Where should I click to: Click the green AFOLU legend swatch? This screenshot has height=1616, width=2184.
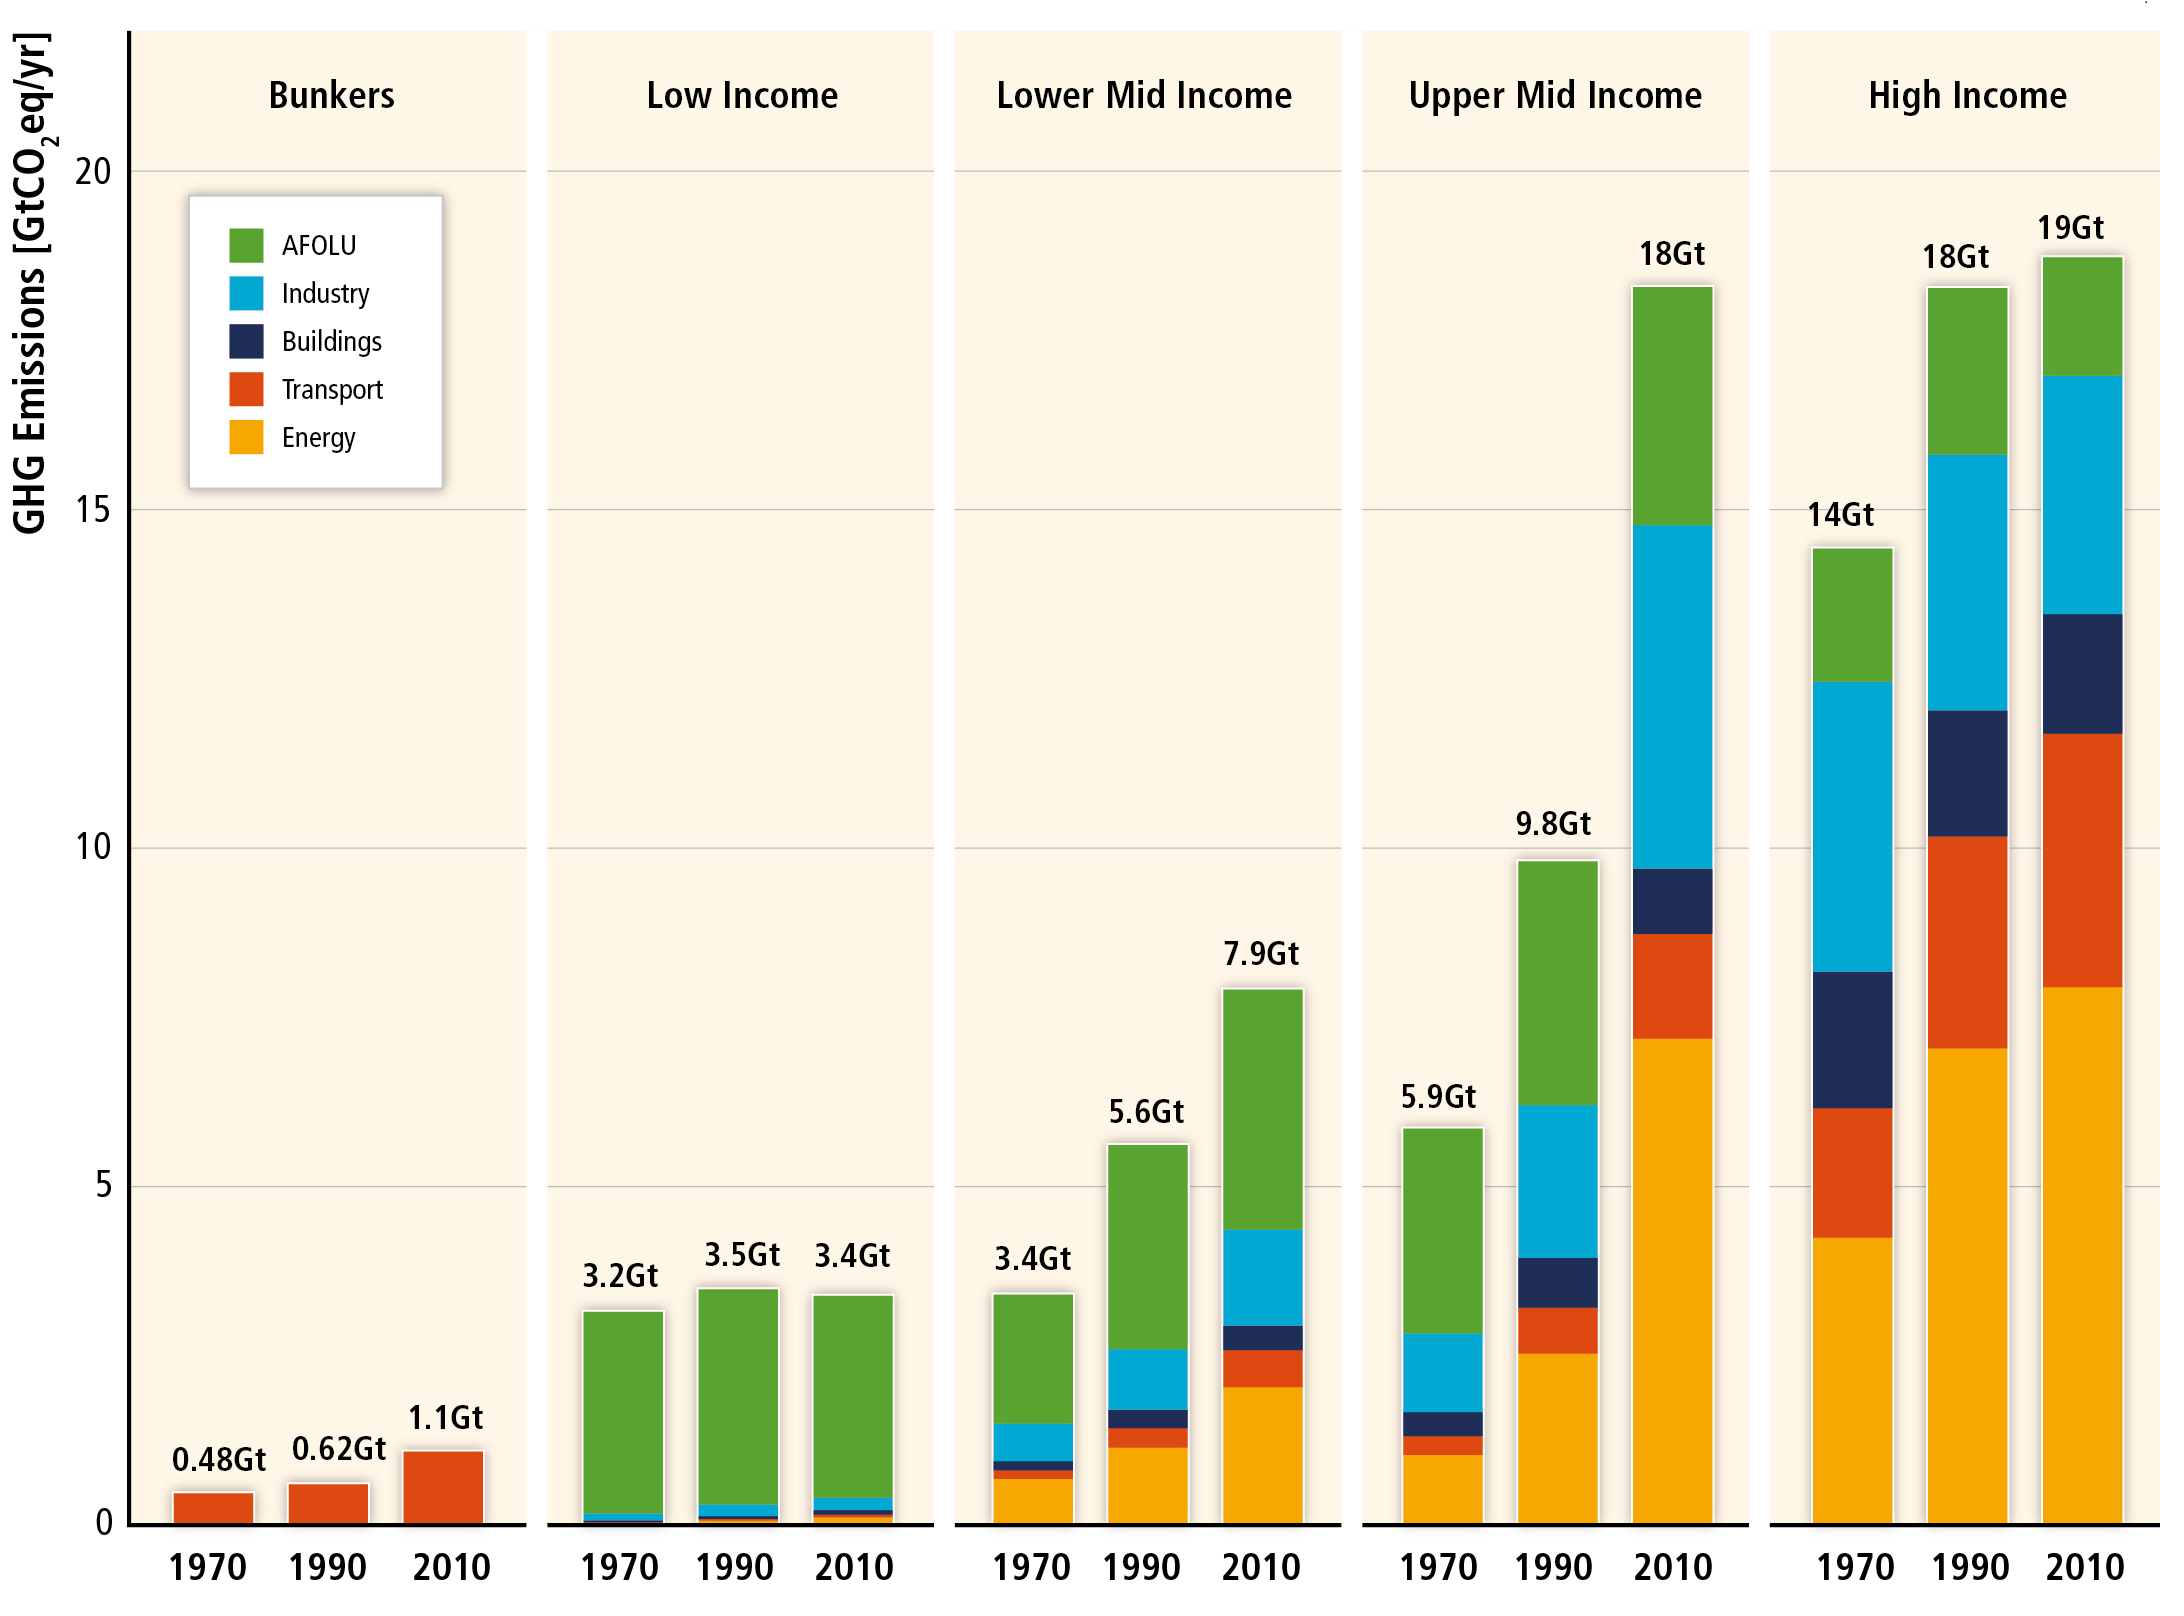tap(246, 245)
